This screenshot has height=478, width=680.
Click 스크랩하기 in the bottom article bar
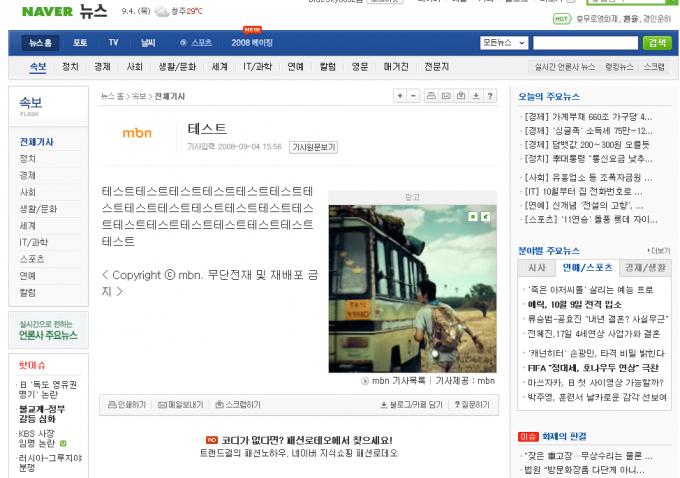tap(238, 405)
